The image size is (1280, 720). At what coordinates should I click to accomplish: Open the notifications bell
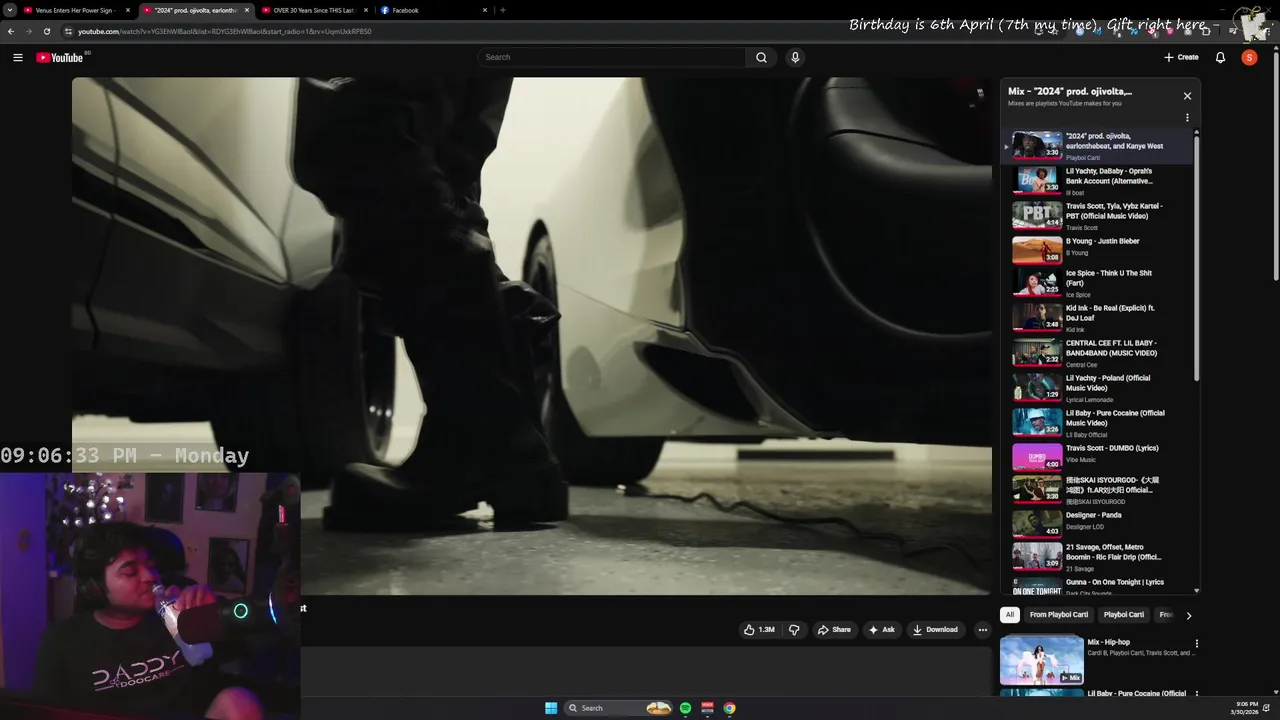(x=1220, y=57)
